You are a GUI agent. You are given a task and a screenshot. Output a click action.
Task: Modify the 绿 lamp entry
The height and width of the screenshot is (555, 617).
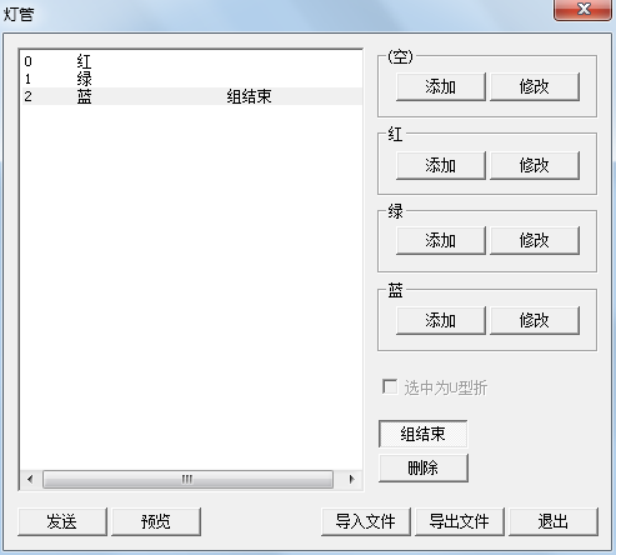coord(534,241)
